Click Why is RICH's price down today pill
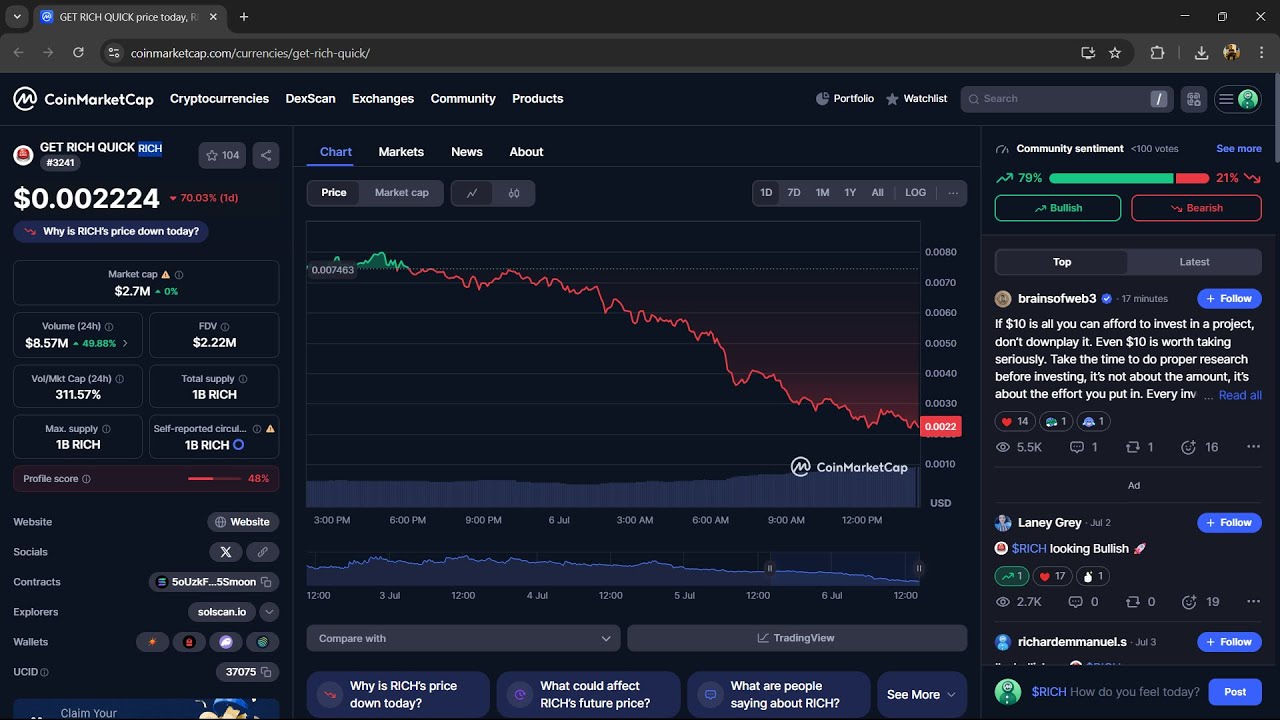The width and height of the screenshot is (1280, 720). 111,231
